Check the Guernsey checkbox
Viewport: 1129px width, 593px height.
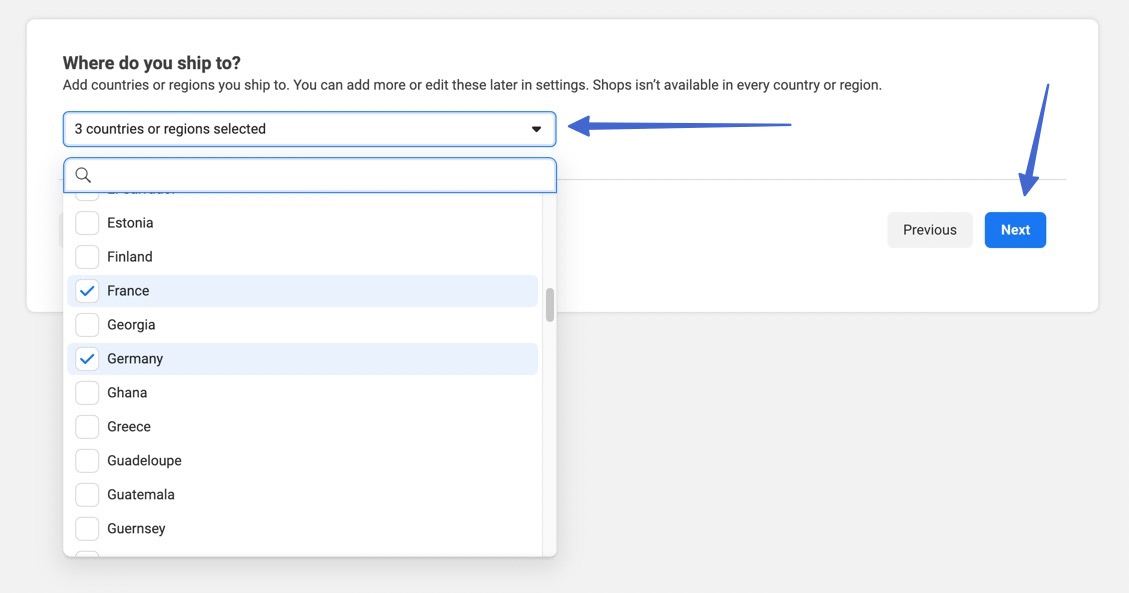pos(88,529)
